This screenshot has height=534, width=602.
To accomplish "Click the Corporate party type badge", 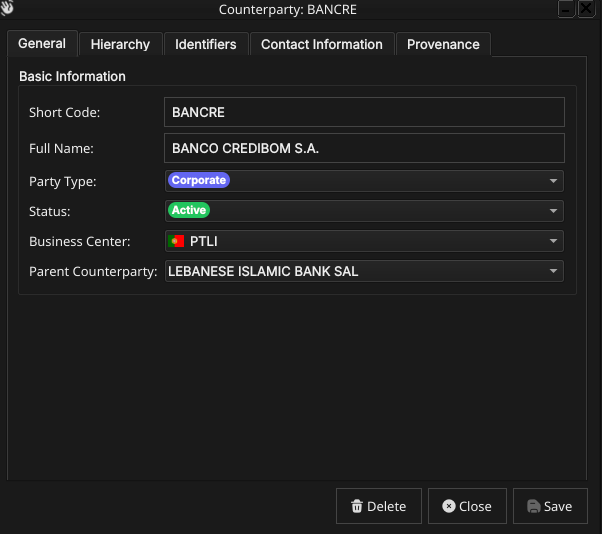I will tap(198, 180).
